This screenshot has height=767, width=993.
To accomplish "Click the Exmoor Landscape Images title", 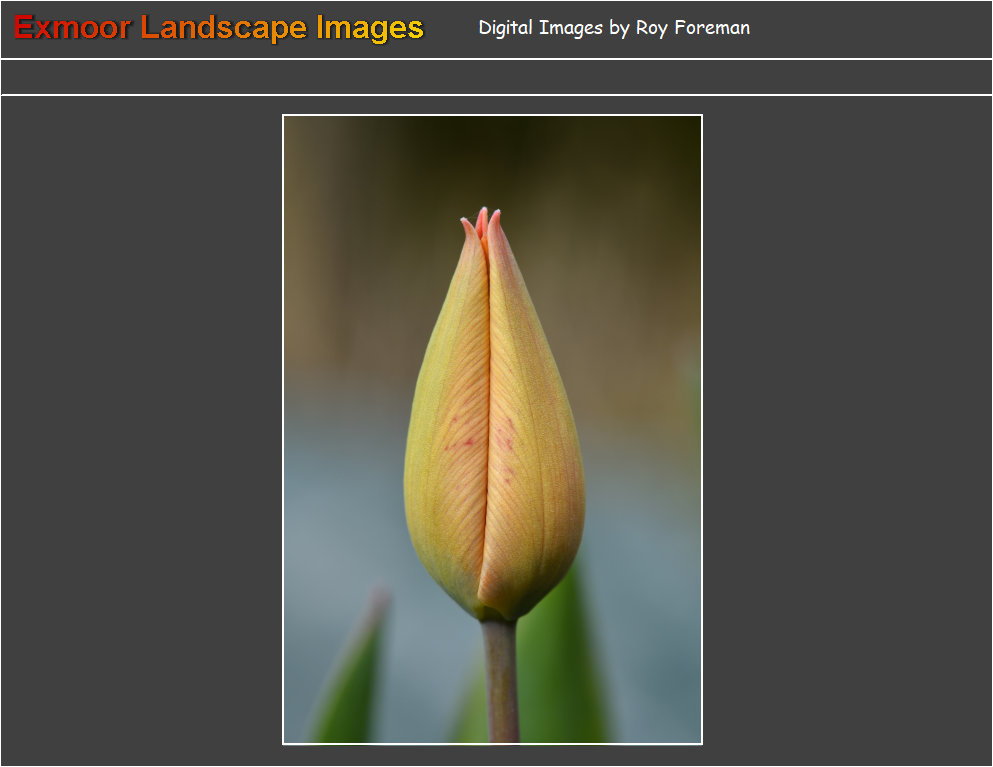I will click(219, 28).
